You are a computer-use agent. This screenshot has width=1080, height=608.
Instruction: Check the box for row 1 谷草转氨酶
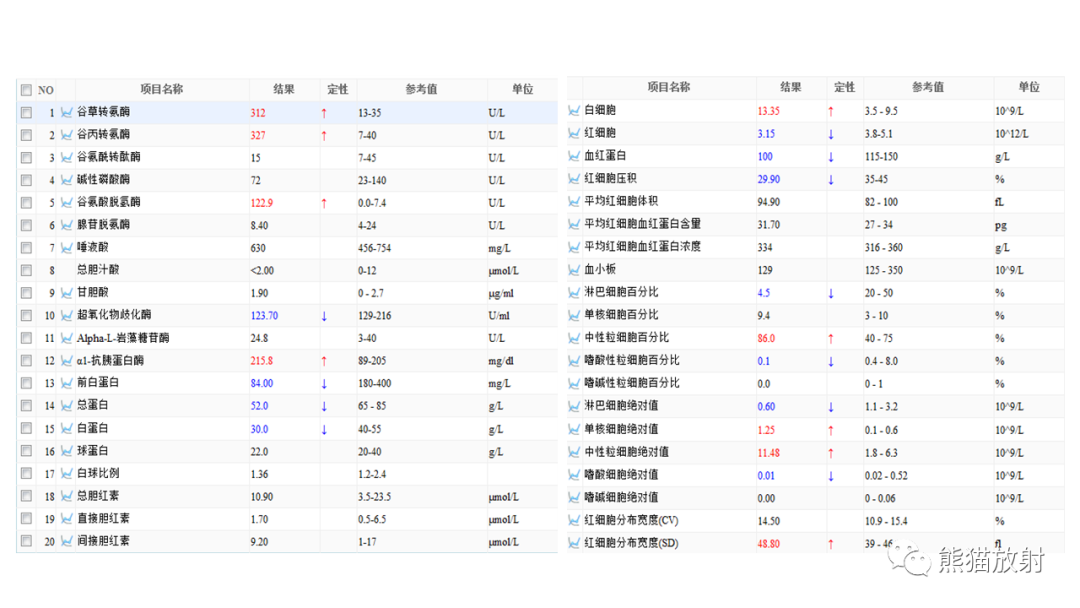[26, 112]
